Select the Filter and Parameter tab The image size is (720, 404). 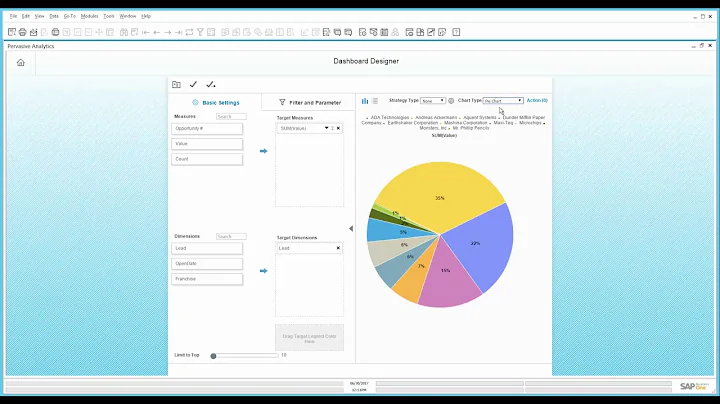pyautogui.click(x=309, y=103)
